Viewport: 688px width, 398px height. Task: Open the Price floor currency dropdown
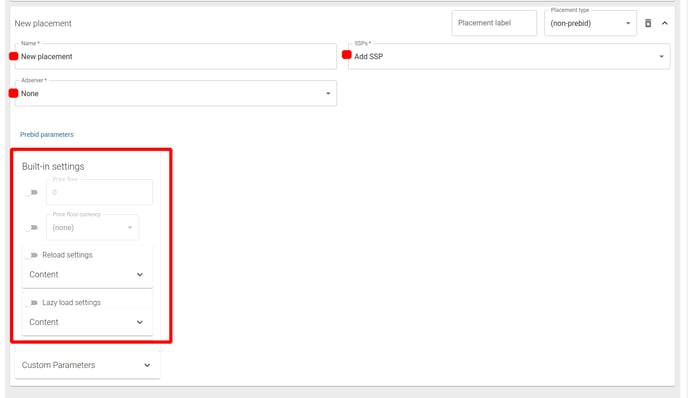[x=92, y=227]
